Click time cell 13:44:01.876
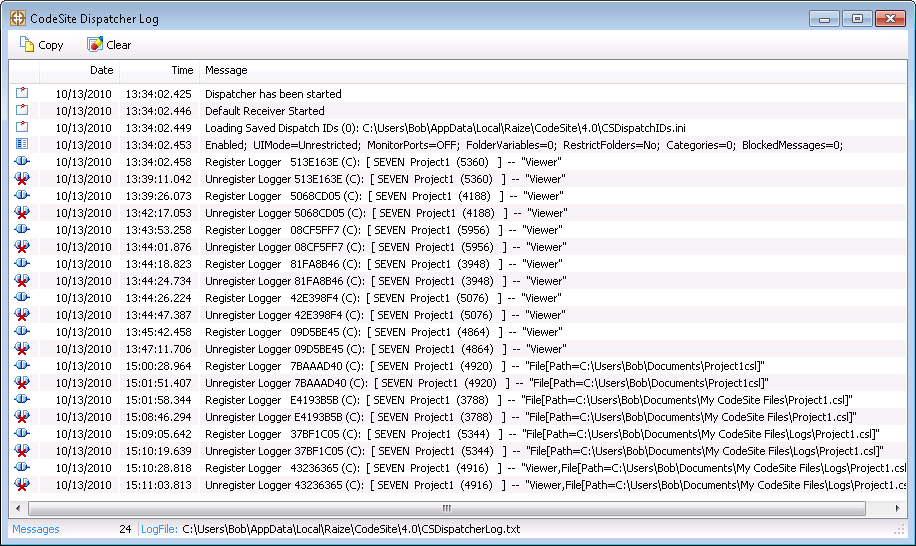Image resolution: width=916 pixels, height=546 pixels. pos(158,247)
